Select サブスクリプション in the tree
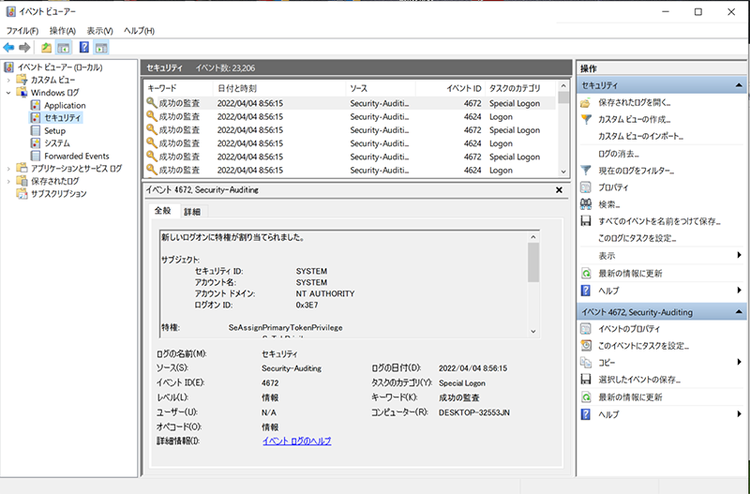Screen dimensions: 750x494 58,194
